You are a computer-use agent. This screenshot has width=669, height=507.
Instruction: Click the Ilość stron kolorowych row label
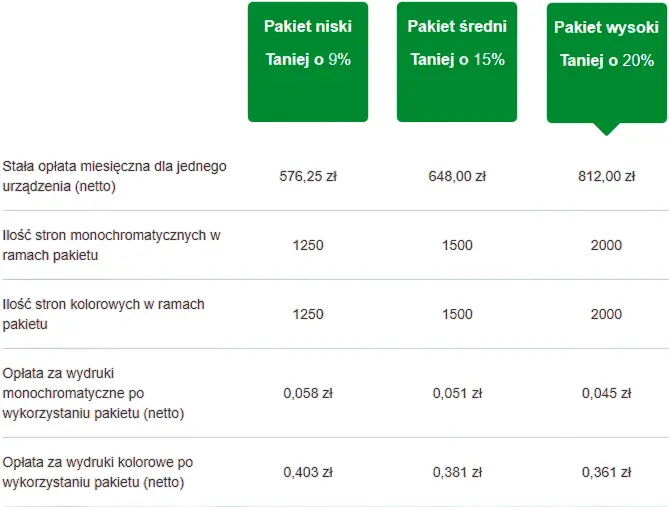click(x=104, y=314)
